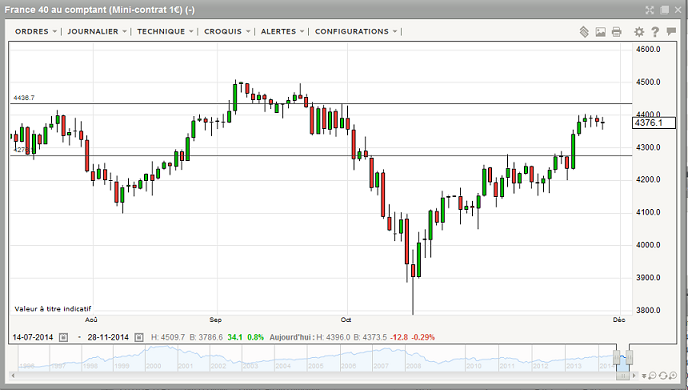Open the speech bubble feedback icon
The height and width of the screenshot is (390, 688).
click(671, 31)
